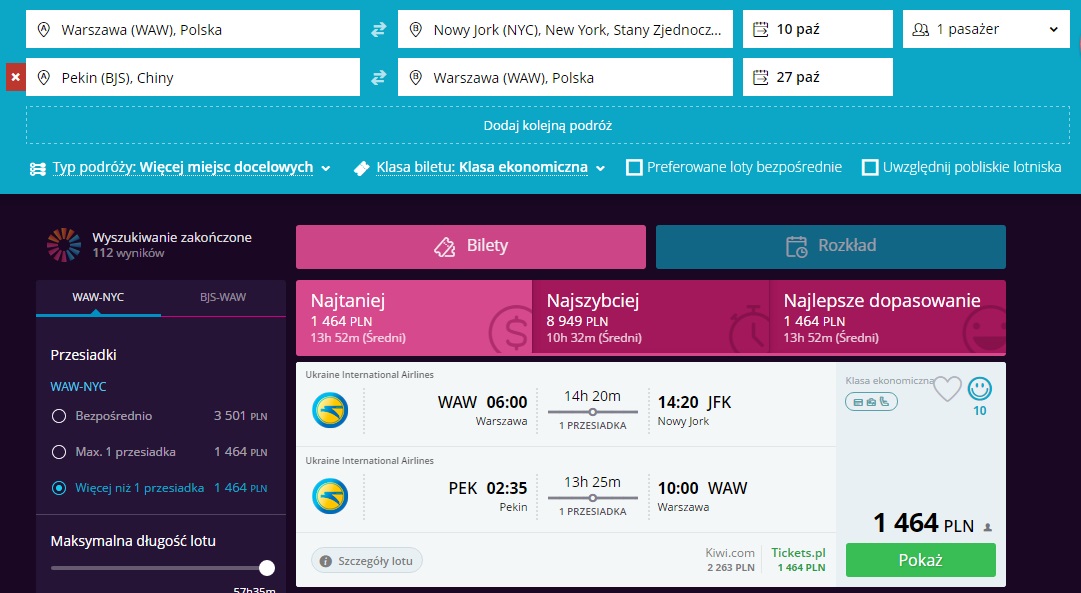1081x593 pixels.
Task: Click Ukraine International Airlines logo on PEK flight
Action: coord(330,496)
